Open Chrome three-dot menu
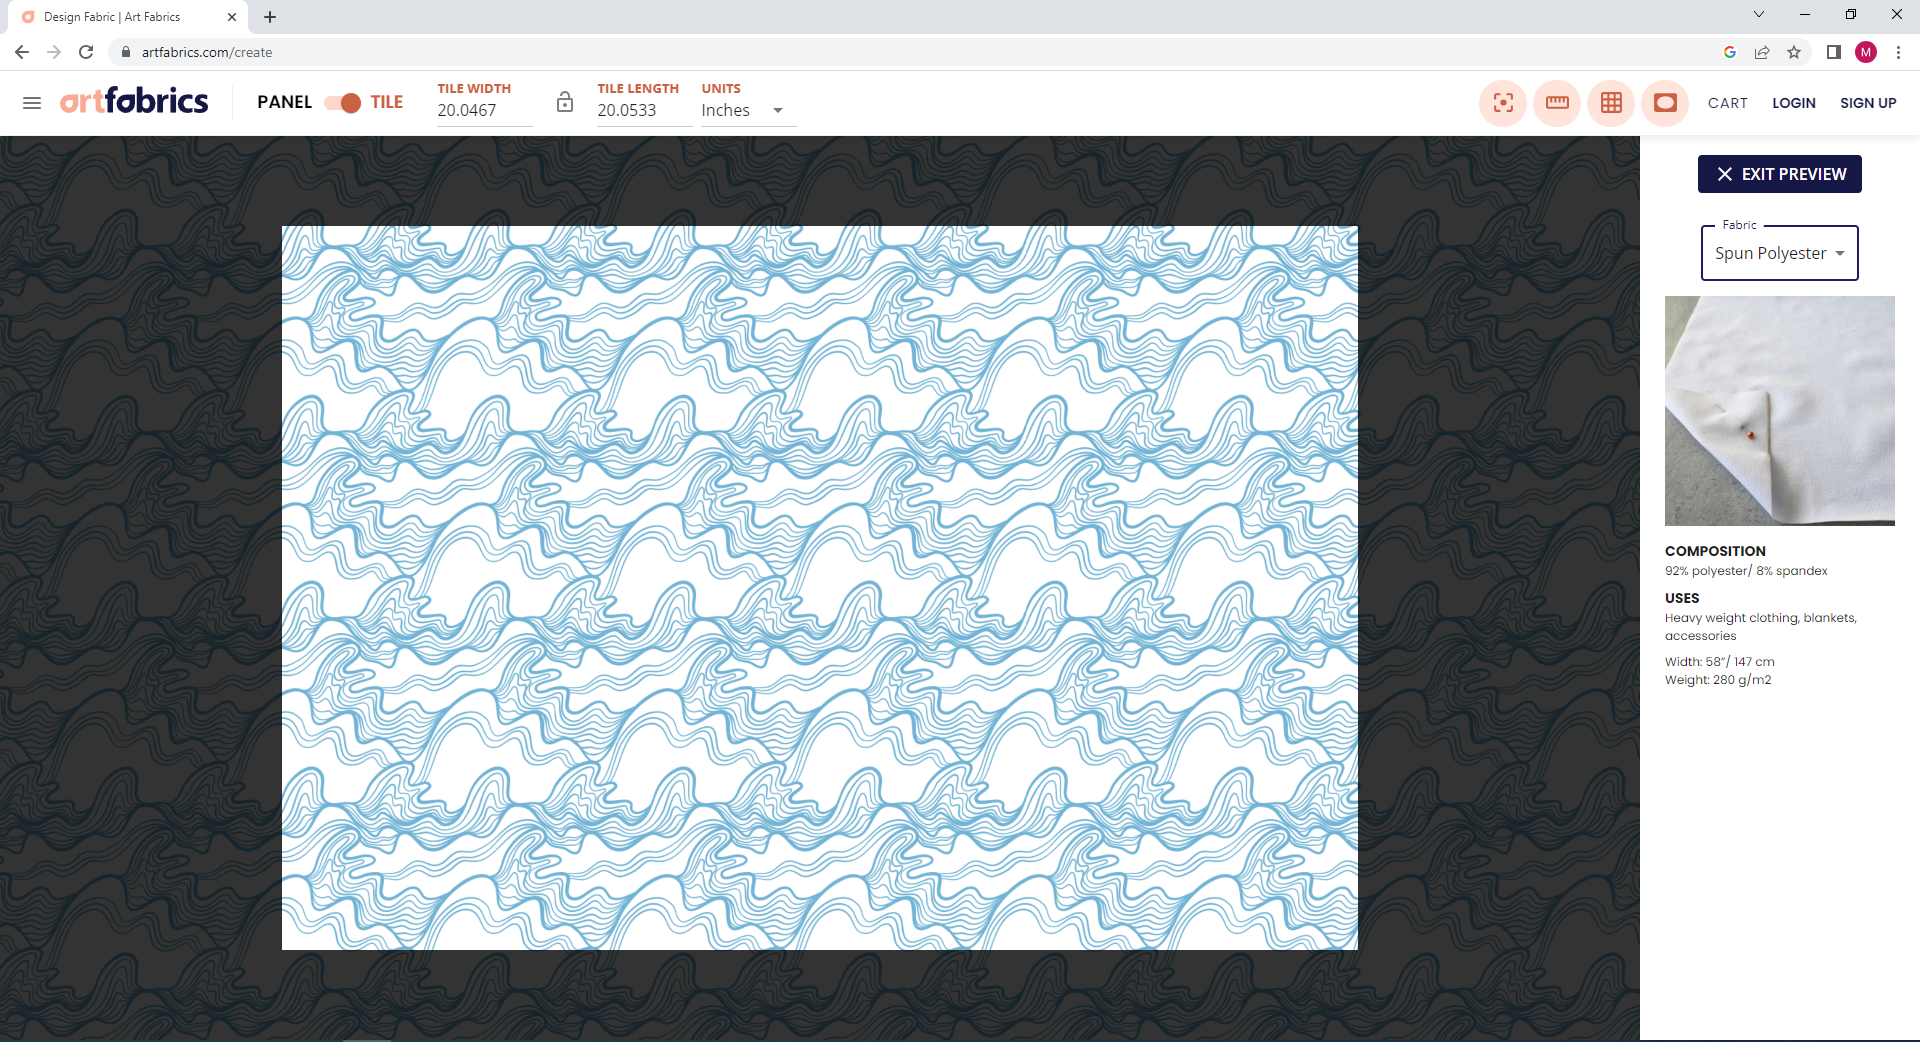The image size is (1920, 1042). click(x=1898, y=52)
